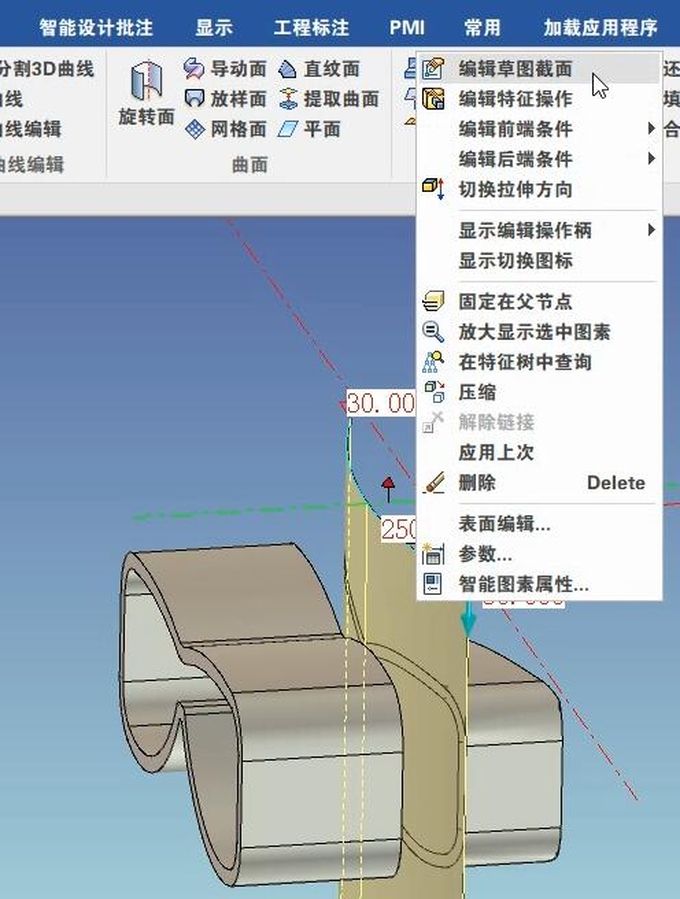Switch to the 显示 ribbon tab
Viewport: 680px width, 899px height.
(x=214, y=28)
